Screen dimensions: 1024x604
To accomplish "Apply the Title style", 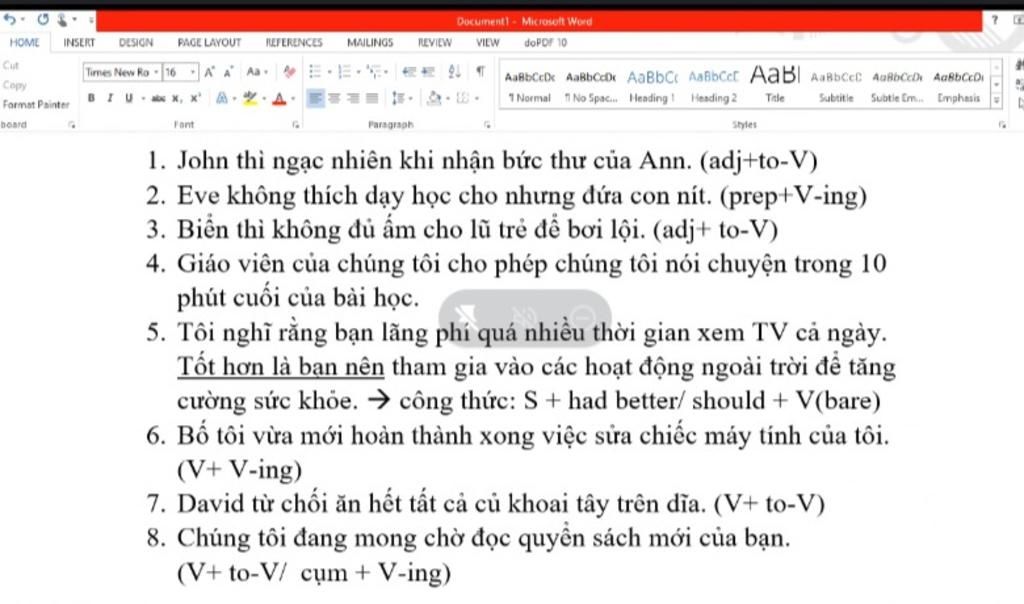I will (x=775, y=86).
